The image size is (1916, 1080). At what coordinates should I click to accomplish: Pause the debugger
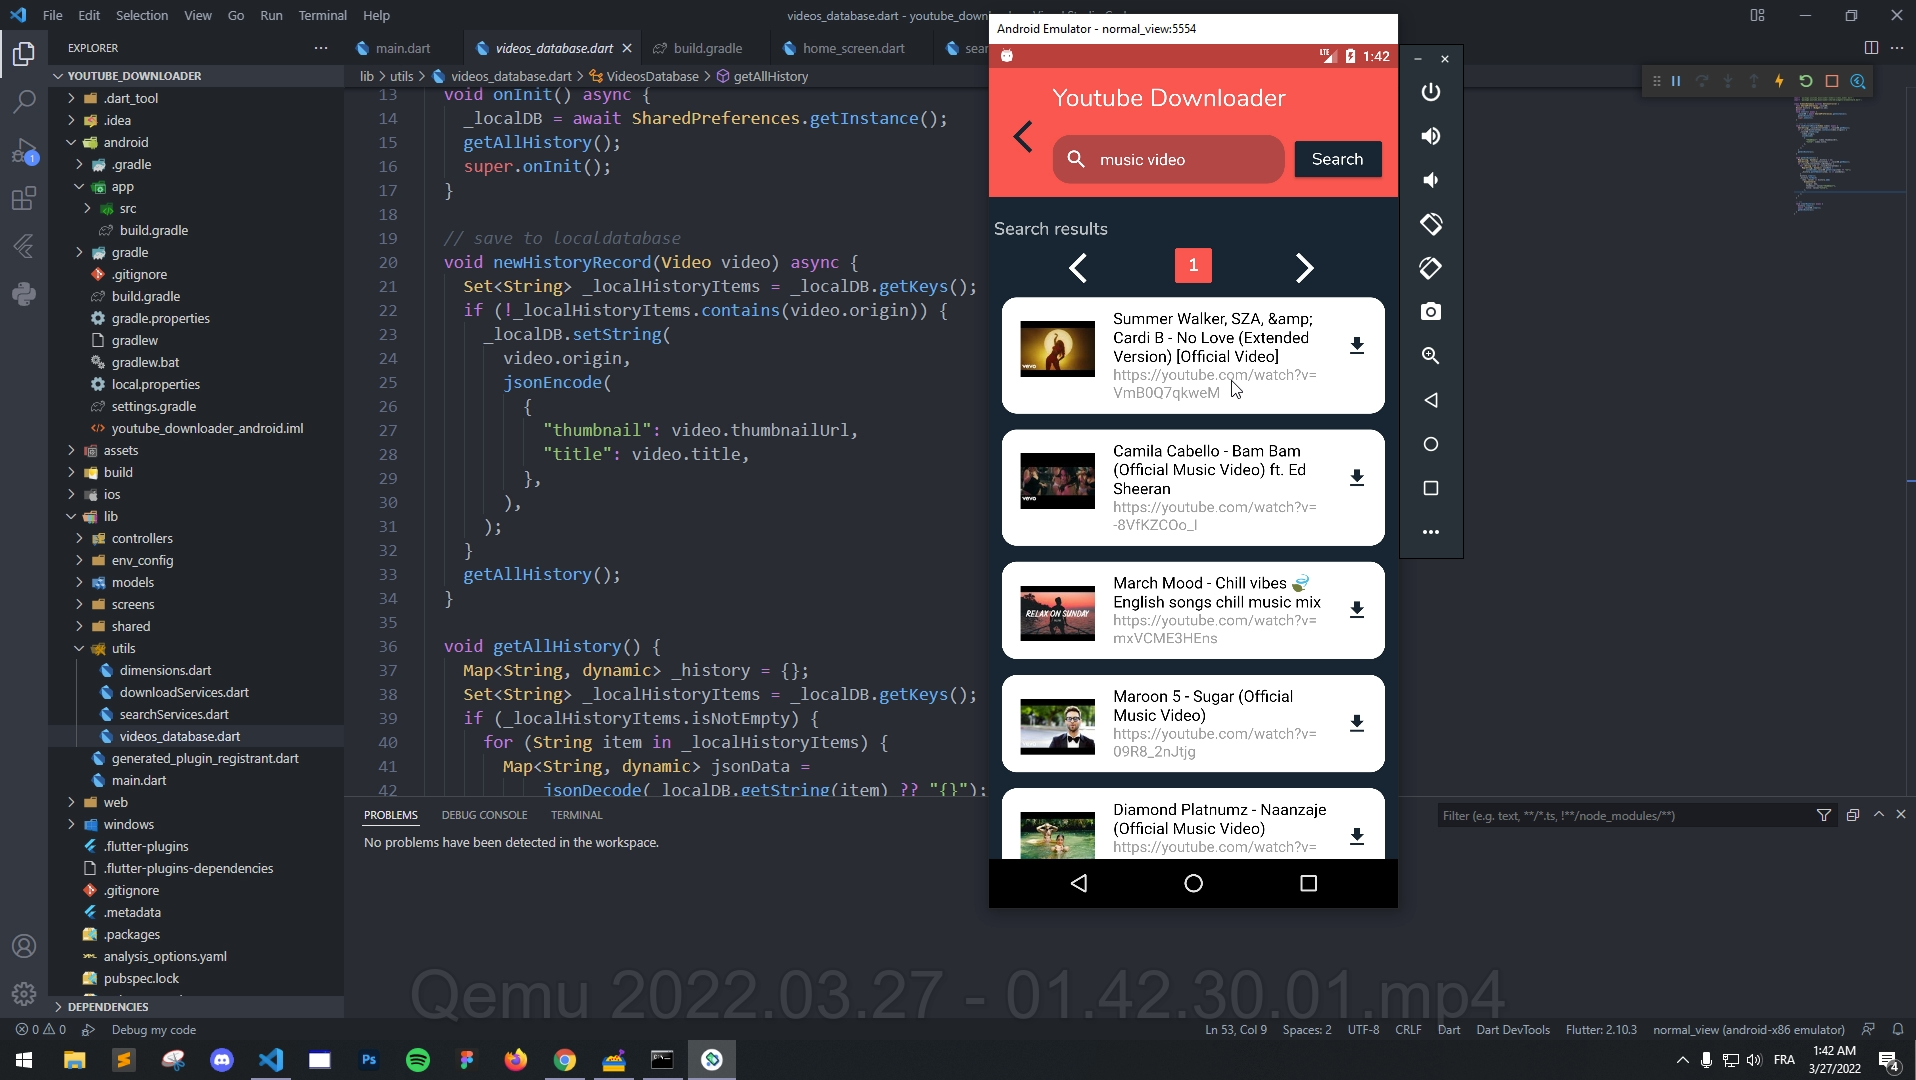coord(1676,81)
